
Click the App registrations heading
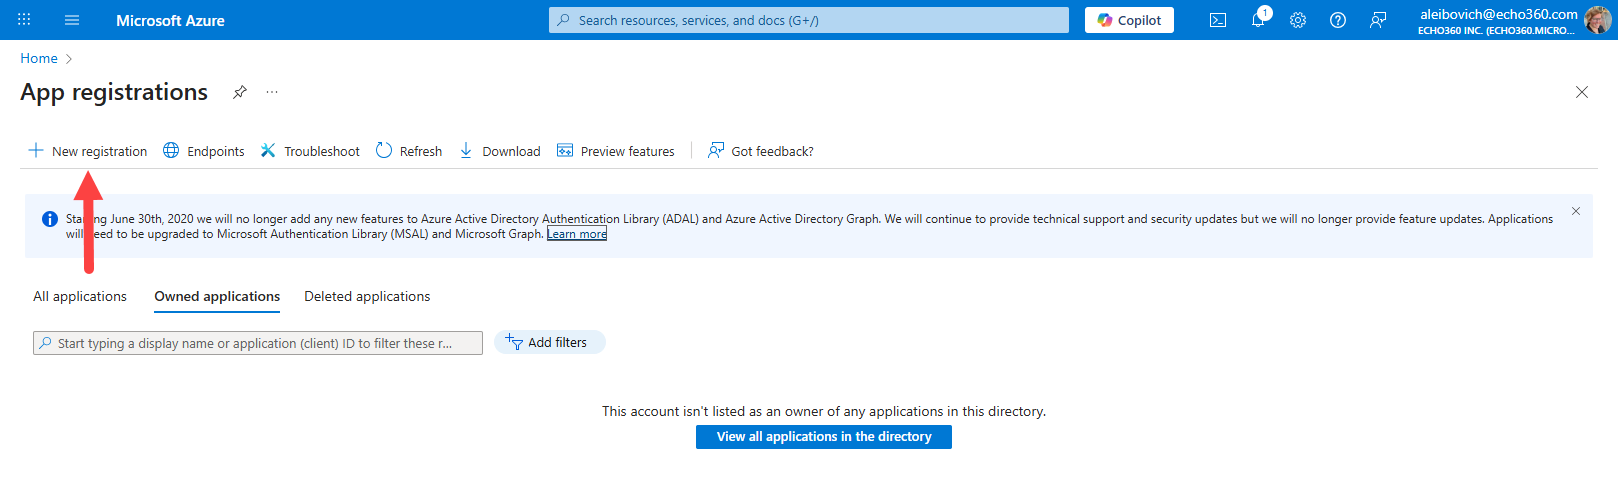tap(114, 92)
